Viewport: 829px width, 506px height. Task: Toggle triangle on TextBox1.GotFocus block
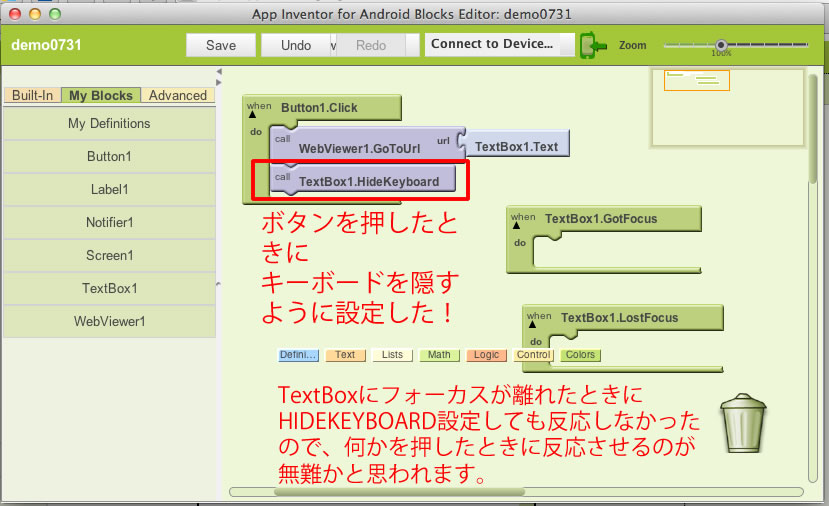click(517, 226)
